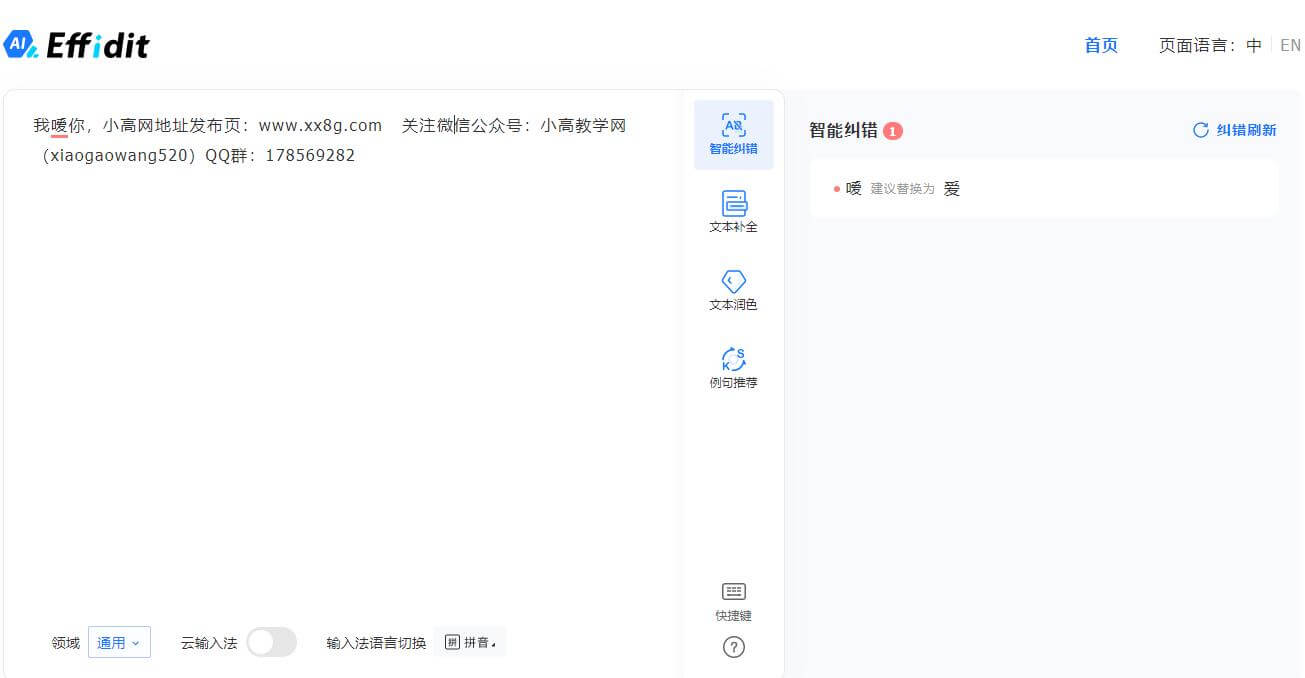Expand the domain selector under 领域
1305x678 pixels.
point(119,641)
